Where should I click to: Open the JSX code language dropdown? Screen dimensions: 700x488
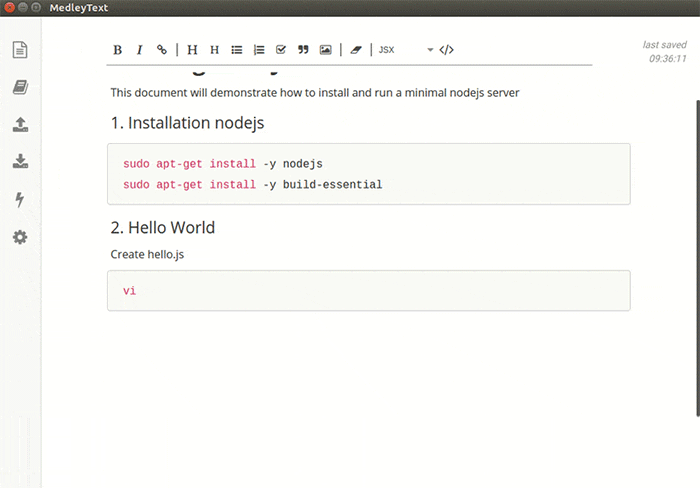406,50
